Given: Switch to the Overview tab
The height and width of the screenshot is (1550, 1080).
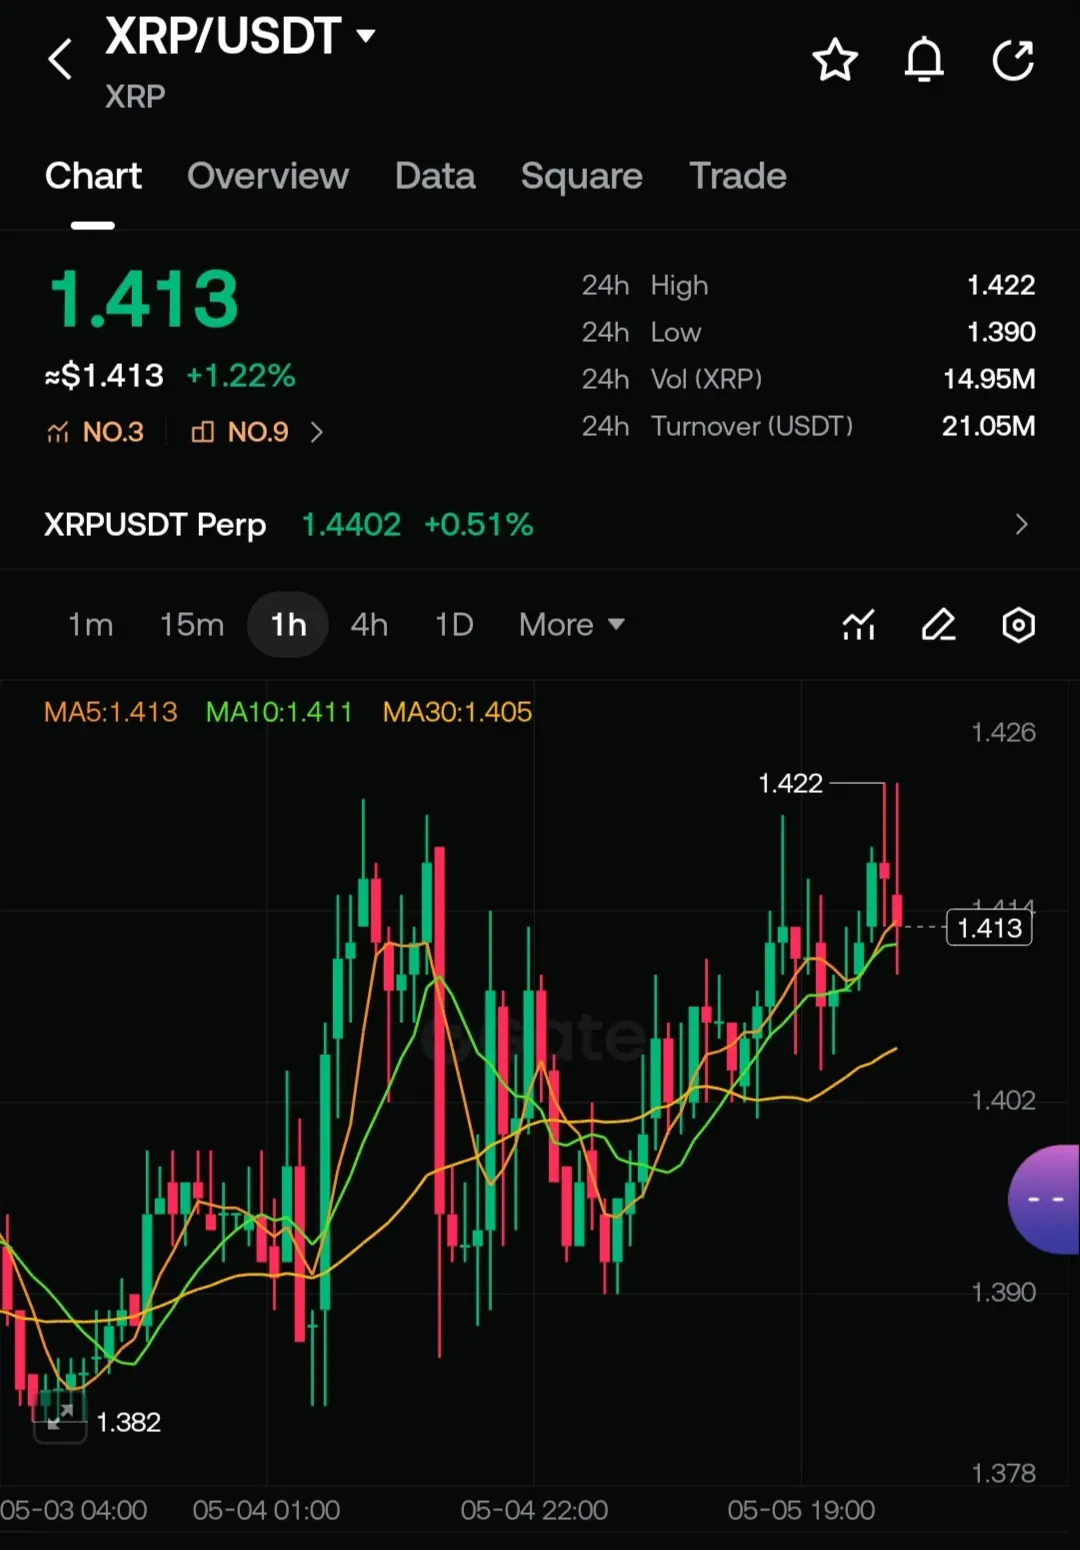Looking at the screenshot, I should (x=268, y=176).
